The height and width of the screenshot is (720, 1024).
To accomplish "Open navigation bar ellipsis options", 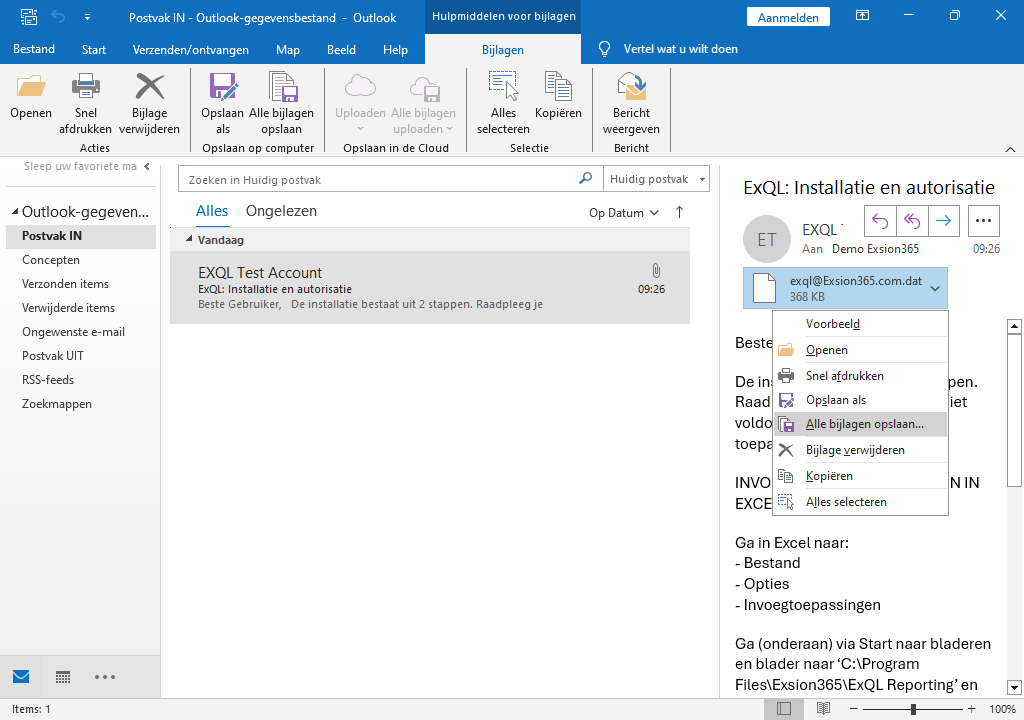I will [104, 677].
